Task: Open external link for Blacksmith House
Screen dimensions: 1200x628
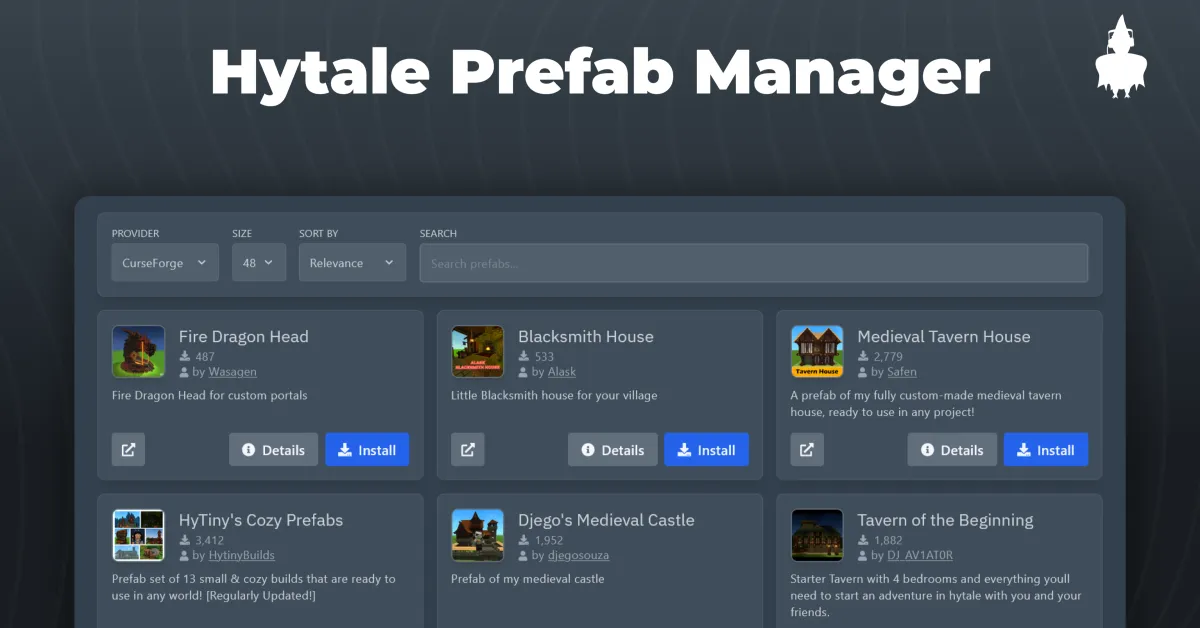Action: pyautogui.click(x=467, y=450)
